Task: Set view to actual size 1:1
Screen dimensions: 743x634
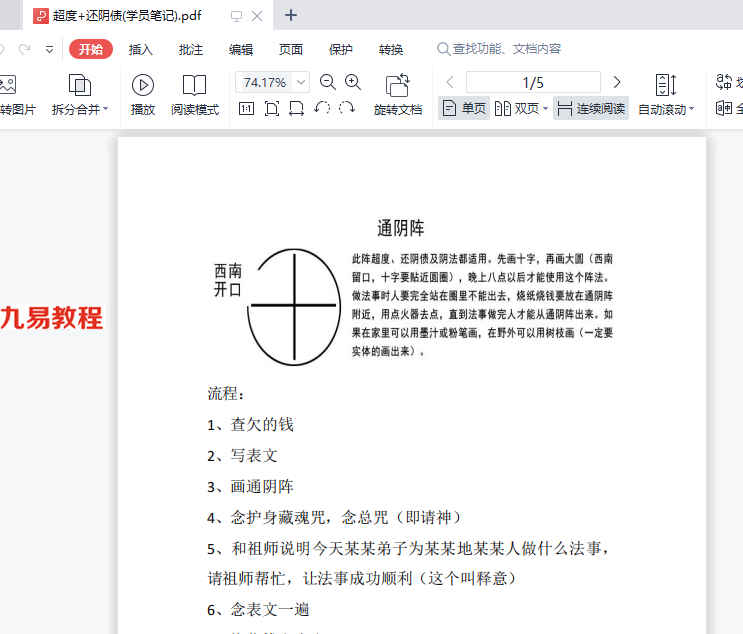Action: point(246,109)
